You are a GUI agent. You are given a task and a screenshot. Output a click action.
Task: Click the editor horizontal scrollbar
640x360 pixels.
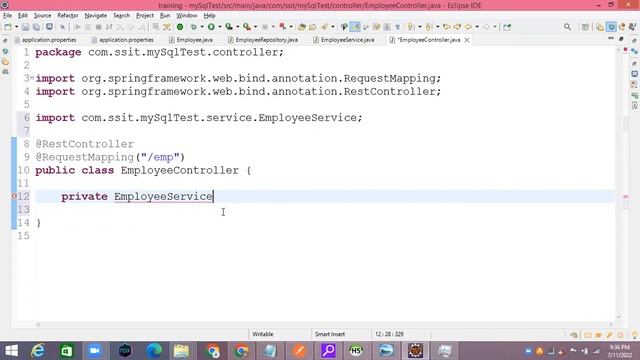coord(324,324)
